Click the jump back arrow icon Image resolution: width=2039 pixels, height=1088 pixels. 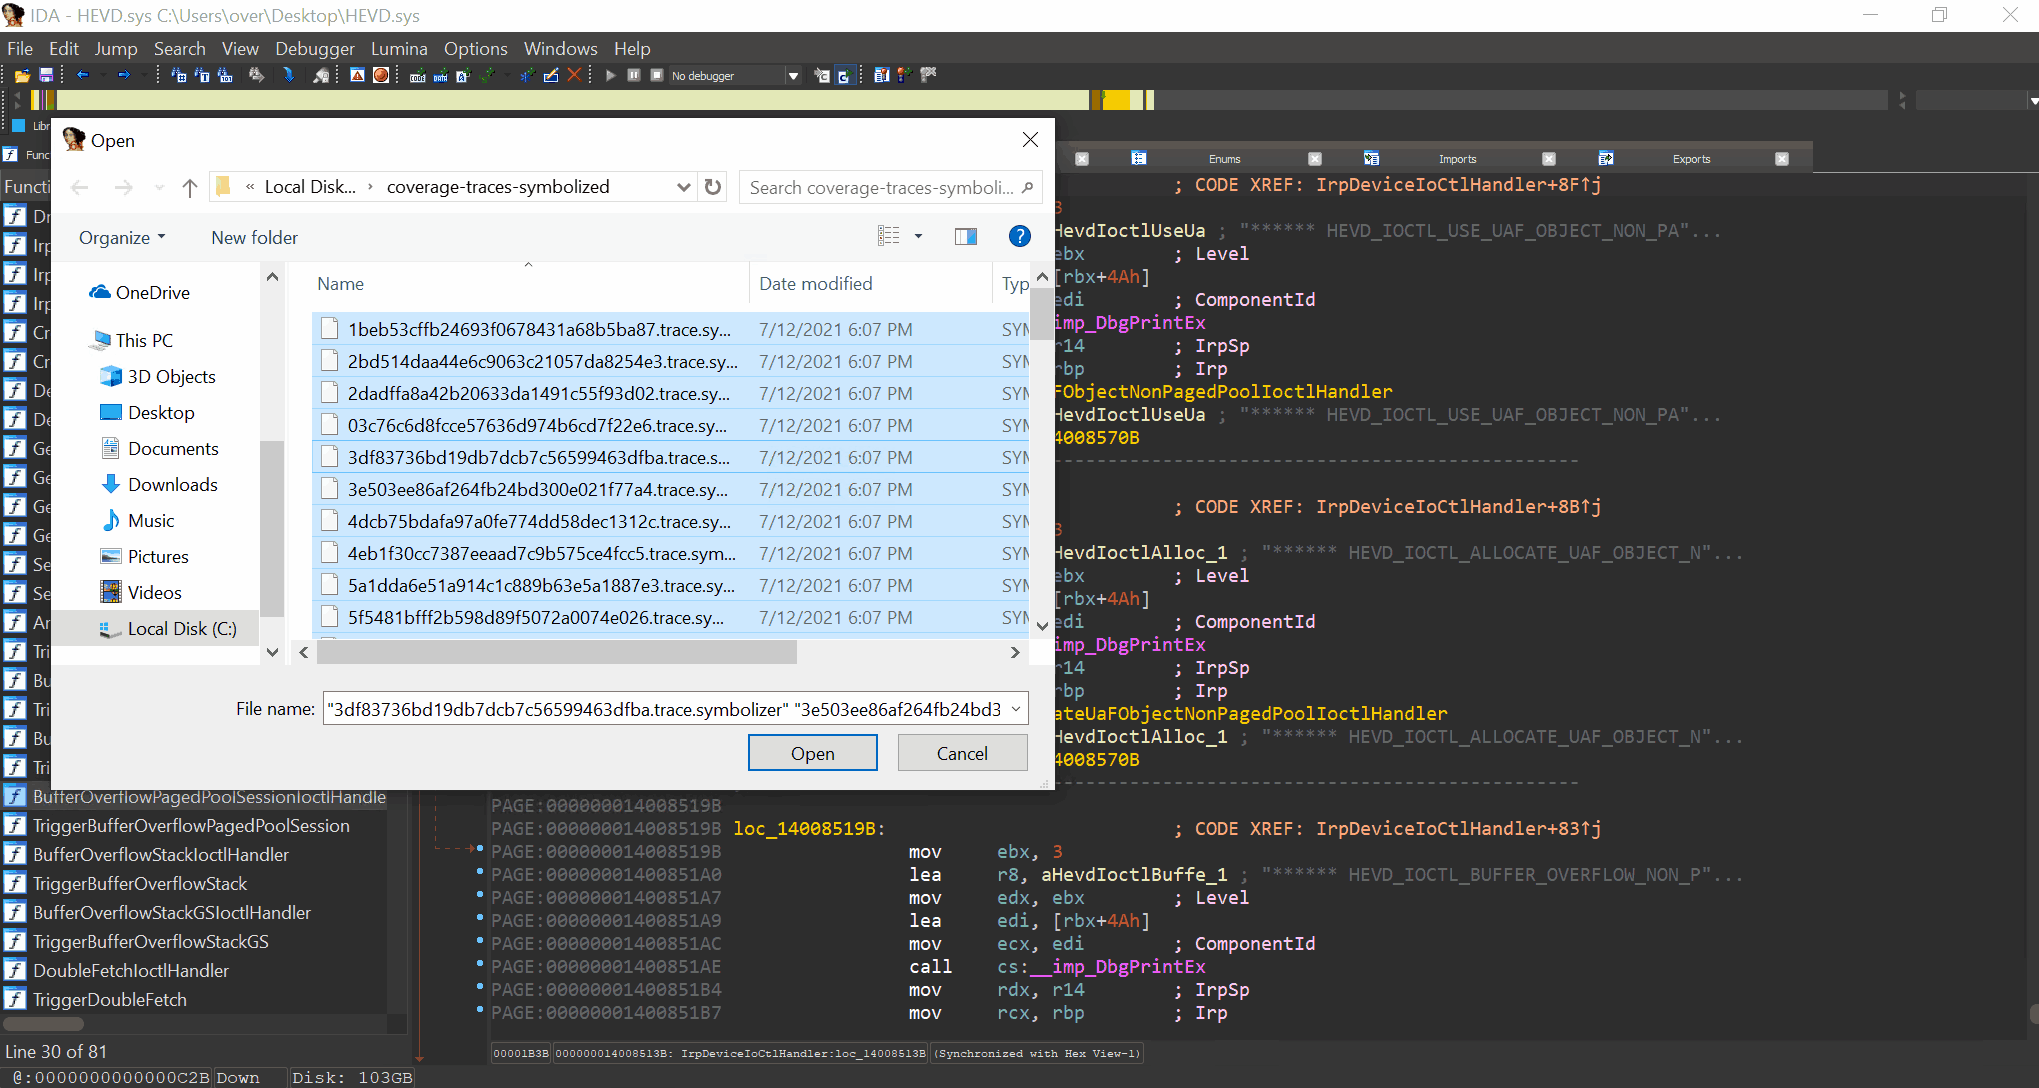(x=84, y=75)
